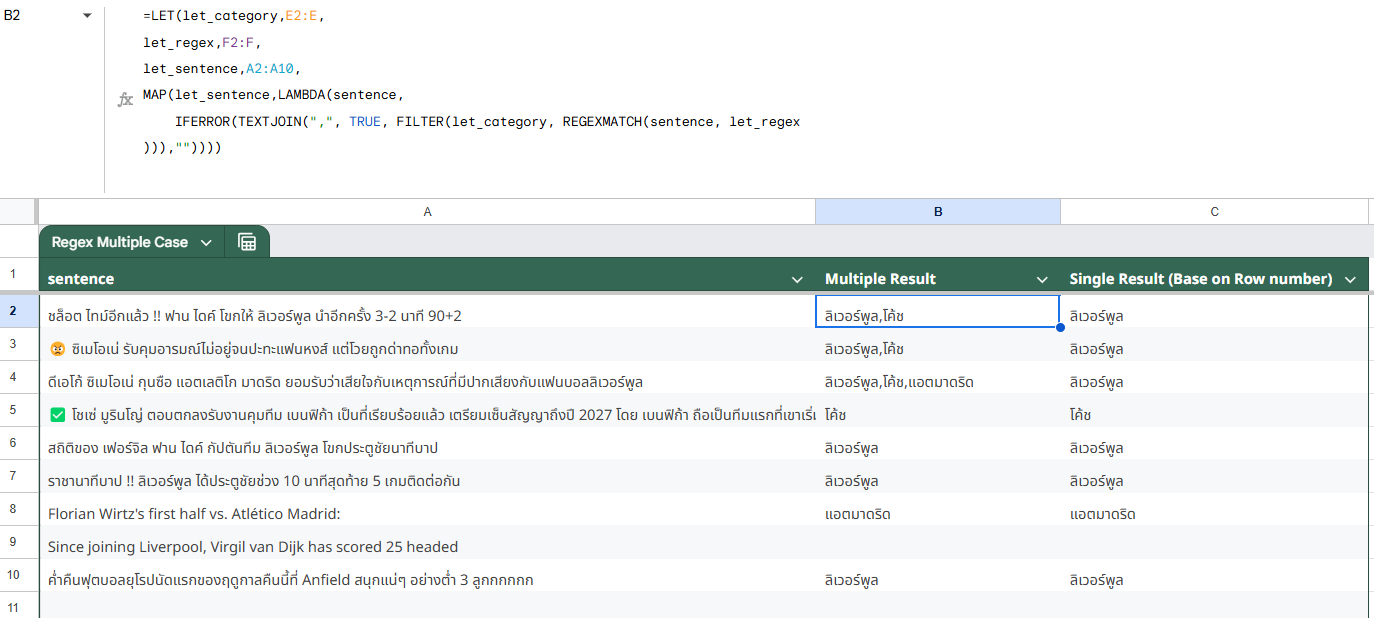Select row 2 by clicking its row number

18,311
